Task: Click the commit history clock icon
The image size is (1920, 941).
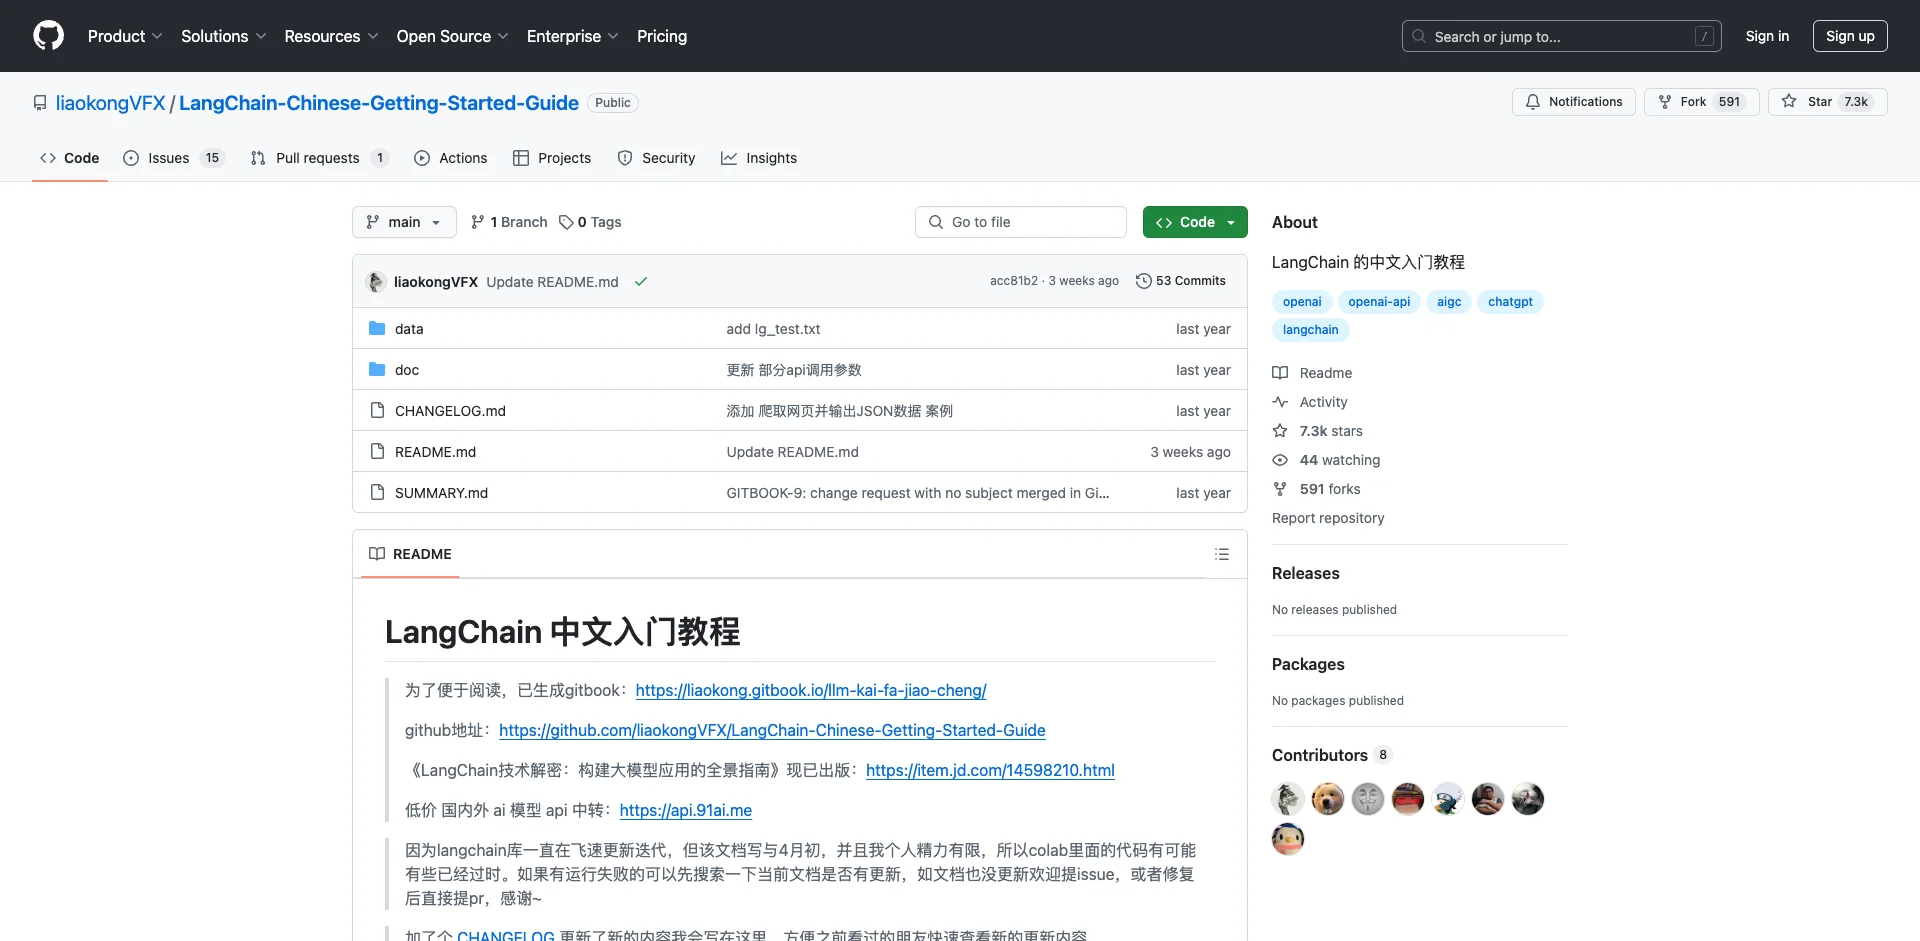Action: tap(1144, 281)
